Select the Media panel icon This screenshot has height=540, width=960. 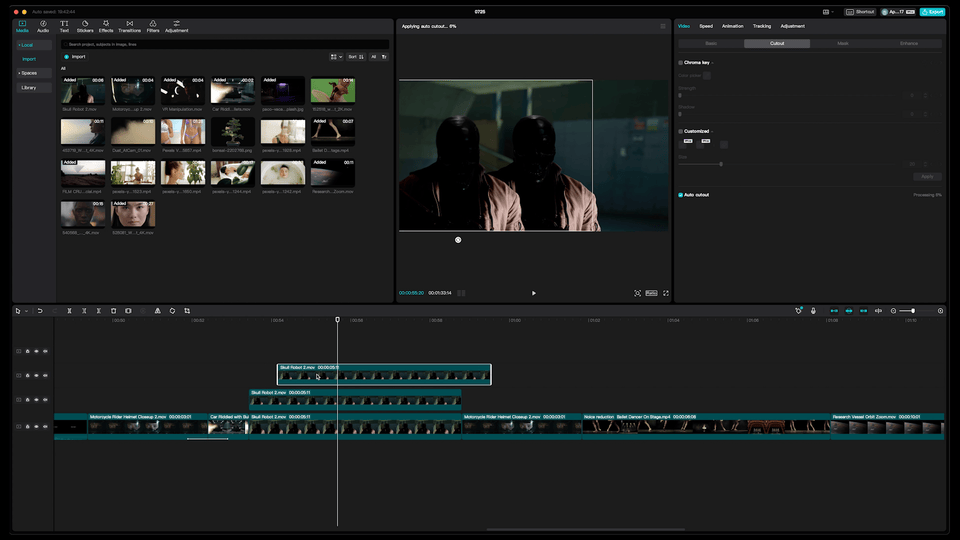pyautogui.click(x=22, y=26)
